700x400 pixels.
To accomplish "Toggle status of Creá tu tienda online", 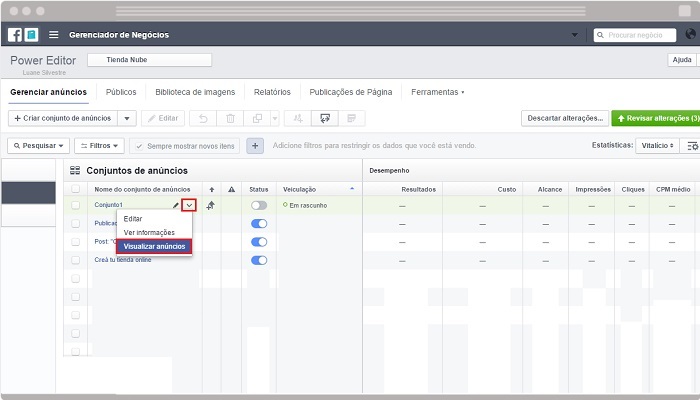I will point(259,260).
